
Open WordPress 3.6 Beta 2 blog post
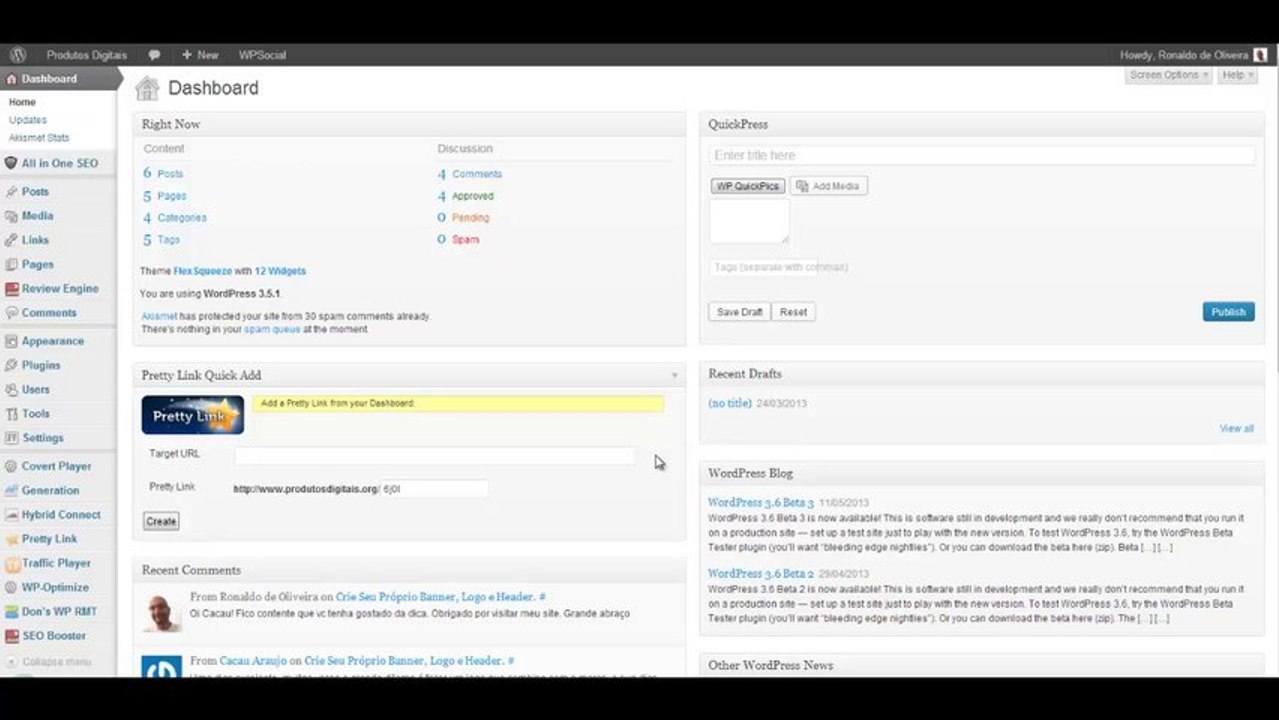coord(761,574)
